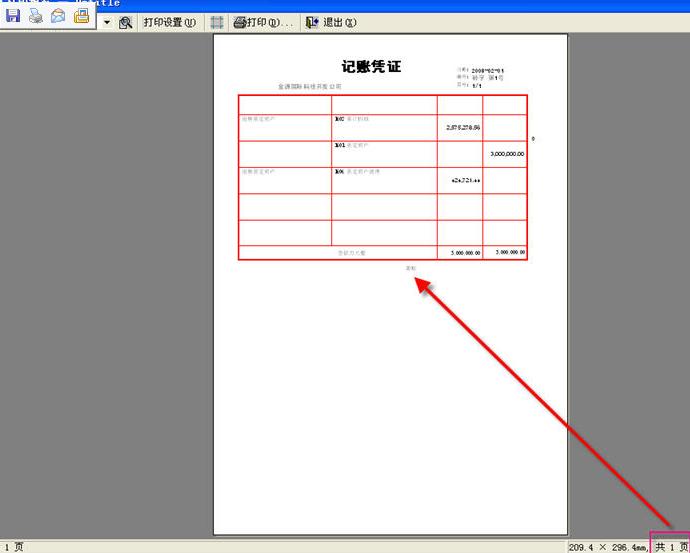Open 打印设置 print settings
Image resolution: width=690 pixels, height=553 pixels.
point(169,22)
